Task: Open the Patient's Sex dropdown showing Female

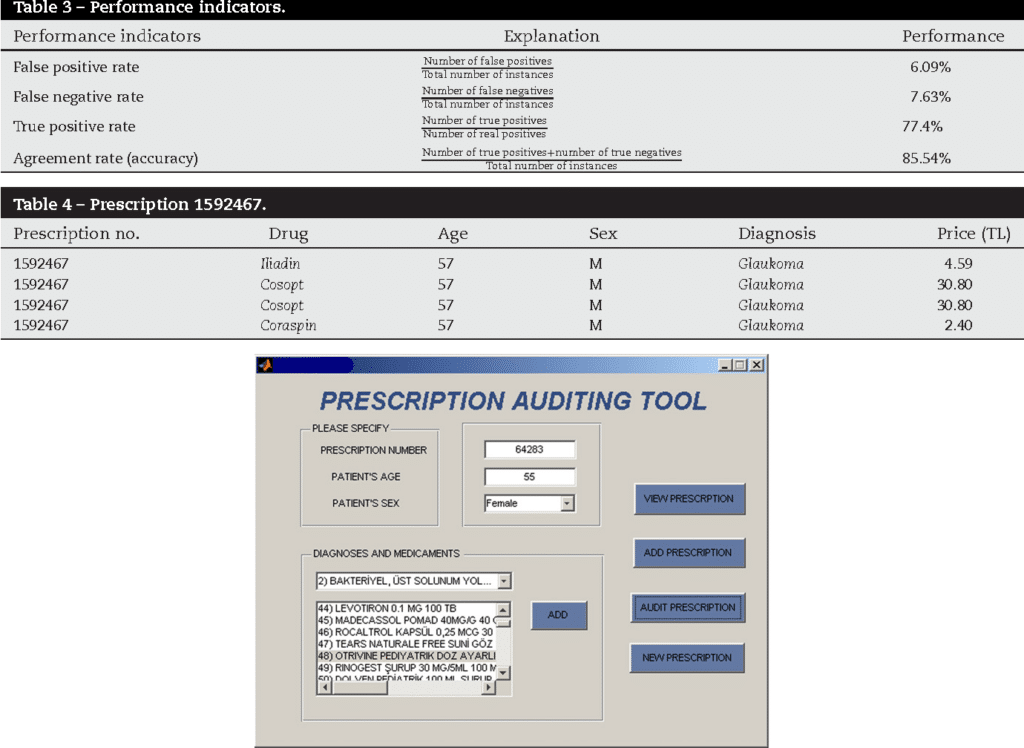Action: (567, 503)
